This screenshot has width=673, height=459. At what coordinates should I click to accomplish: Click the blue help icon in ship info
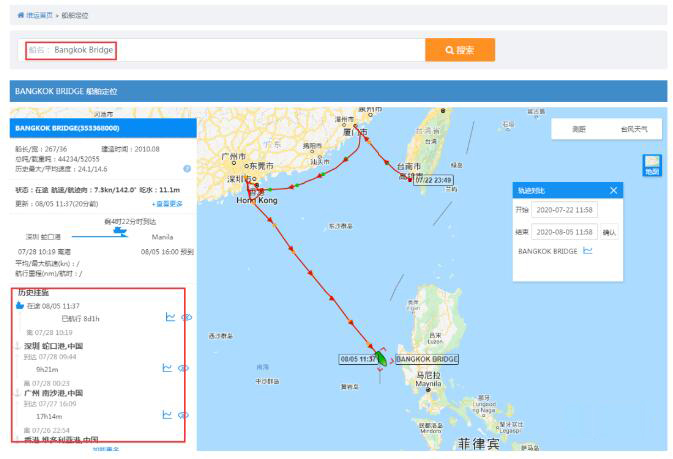point(187,168)
